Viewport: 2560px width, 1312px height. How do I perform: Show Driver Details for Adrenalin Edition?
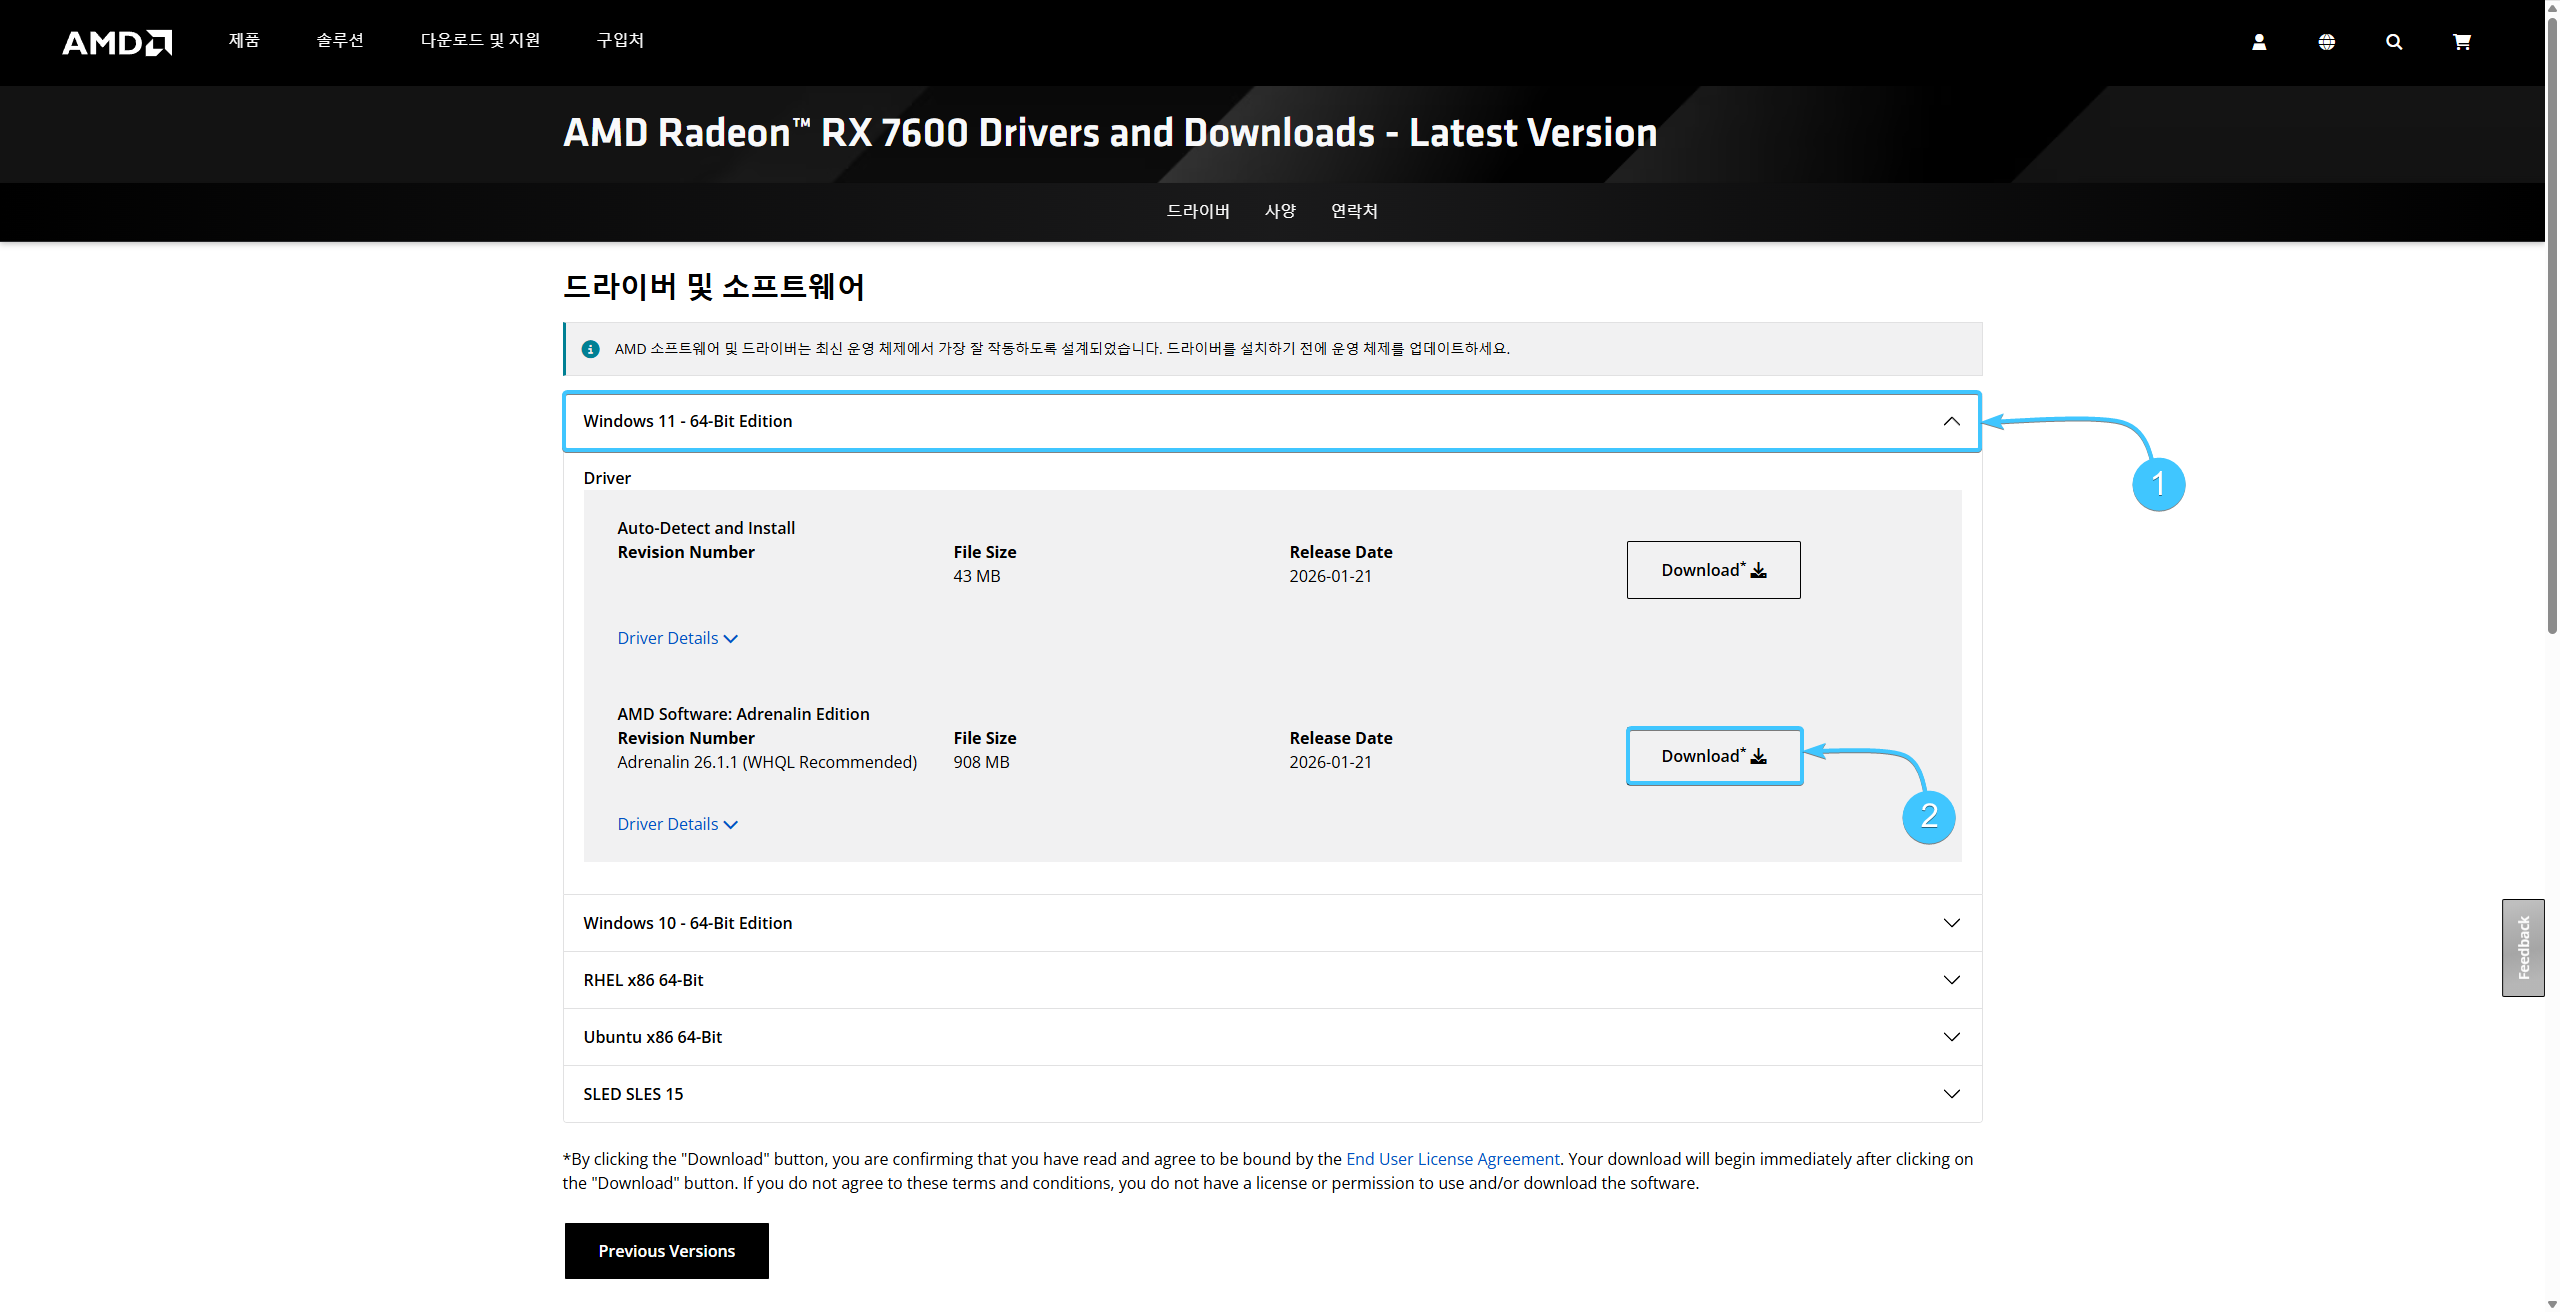click(x=677, y=824)
